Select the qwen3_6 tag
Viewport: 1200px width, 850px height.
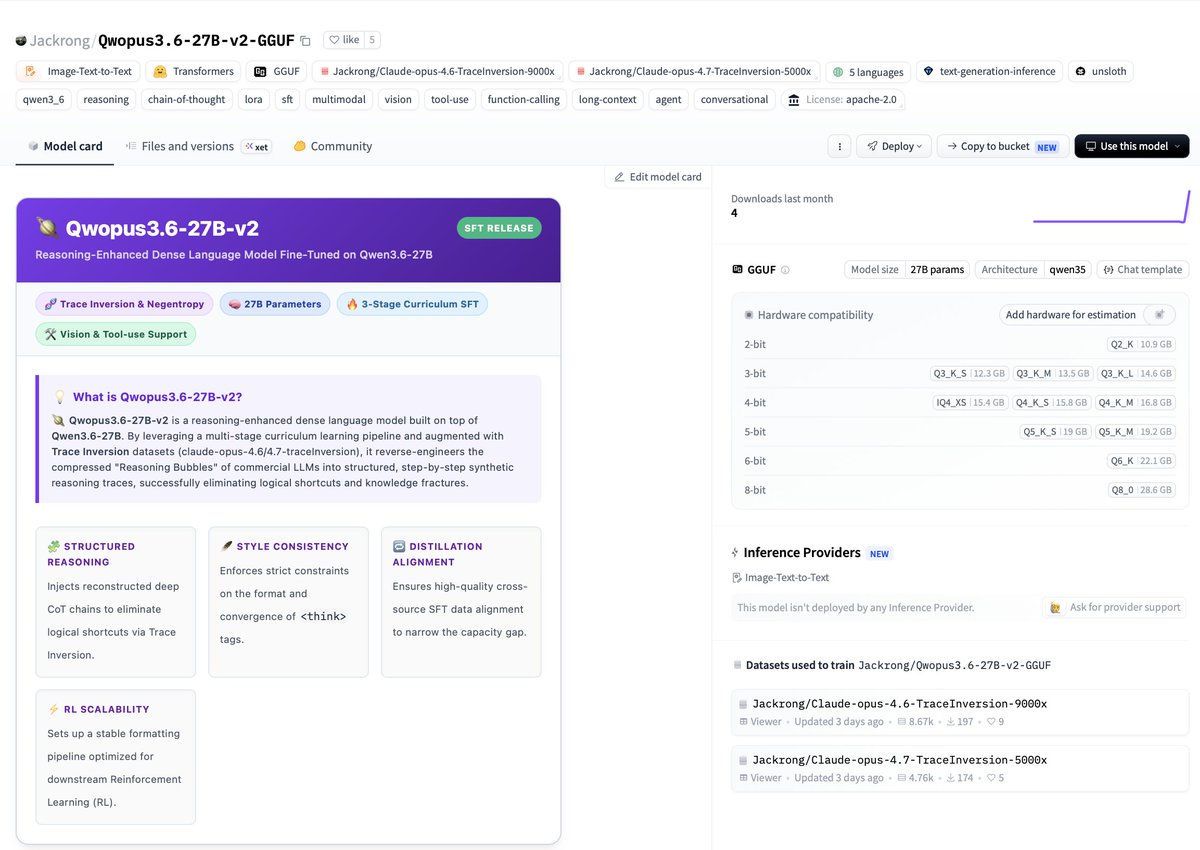(x=43, y=100)
